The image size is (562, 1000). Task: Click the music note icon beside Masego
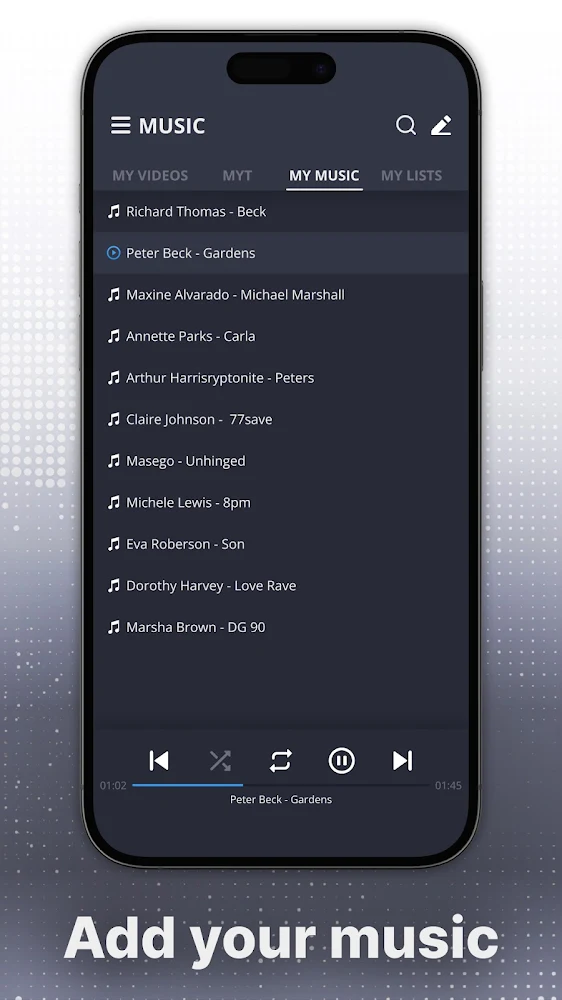click(114, 460)
